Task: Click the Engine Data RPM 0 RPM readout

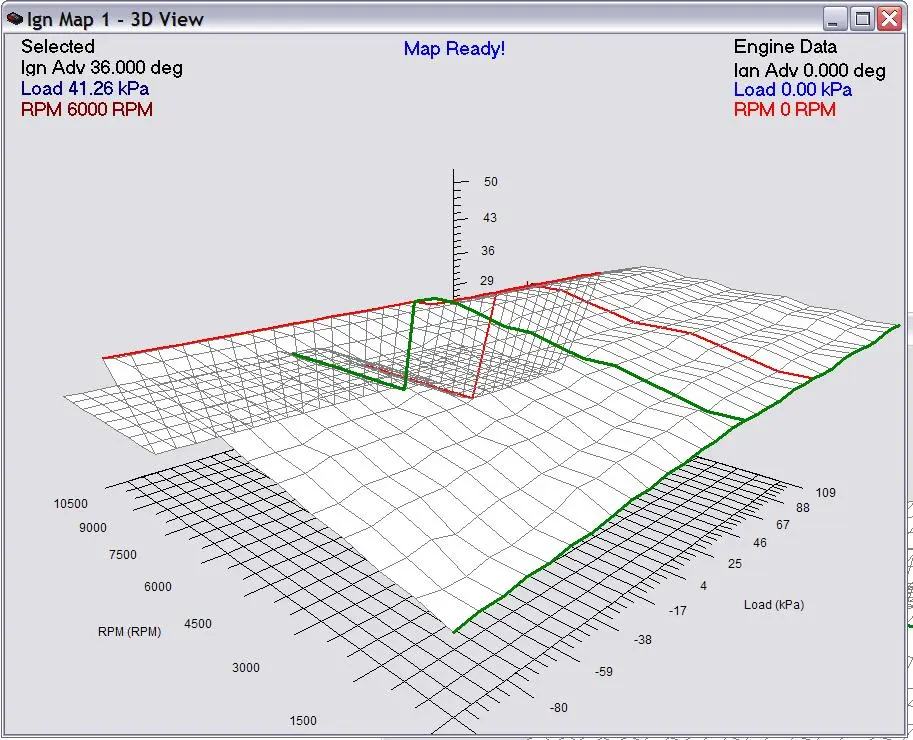Action: coord(784,110)
